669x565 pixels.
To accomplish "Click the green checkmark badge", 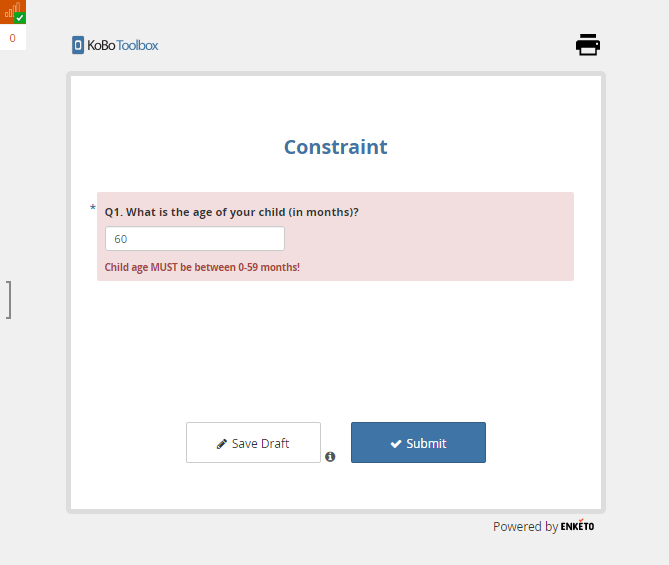I will [20, 18].
